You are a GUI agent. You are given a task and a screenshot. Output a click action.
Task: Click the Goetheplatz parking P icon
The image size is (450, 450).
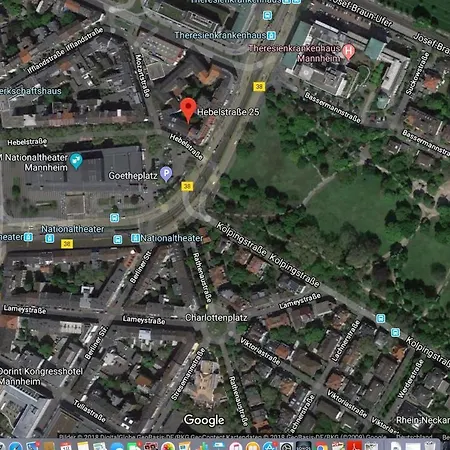pyautogui.click(x=166, y=173)
